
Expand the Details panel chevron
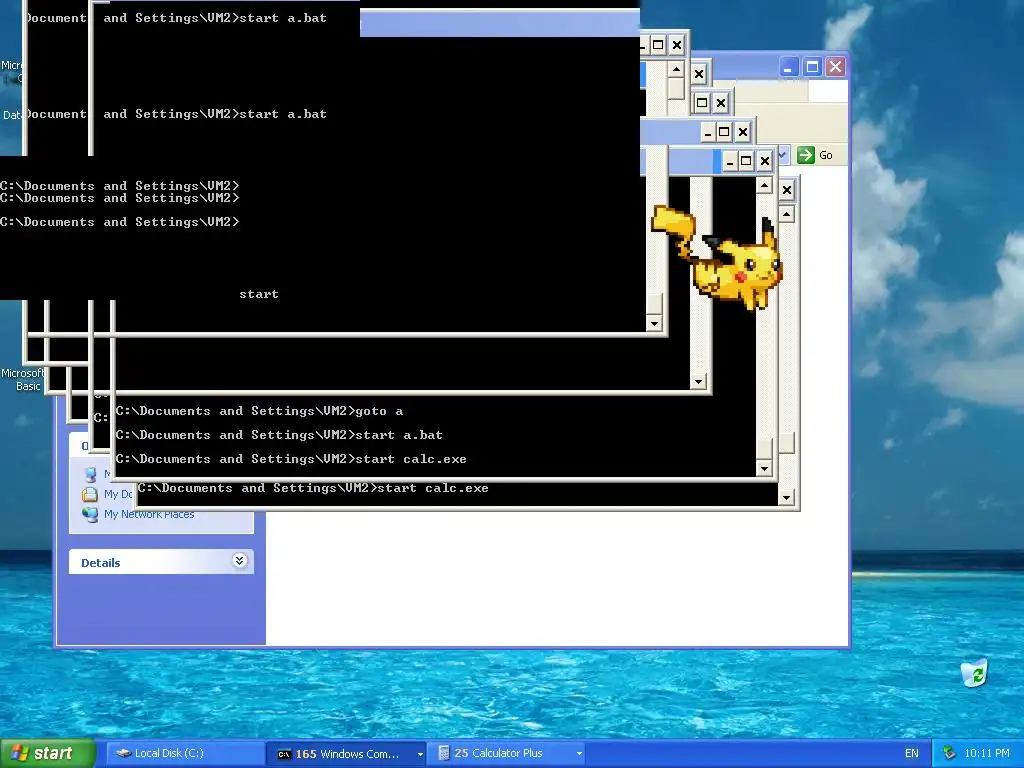pyautogui.click(x=240, y=561)
